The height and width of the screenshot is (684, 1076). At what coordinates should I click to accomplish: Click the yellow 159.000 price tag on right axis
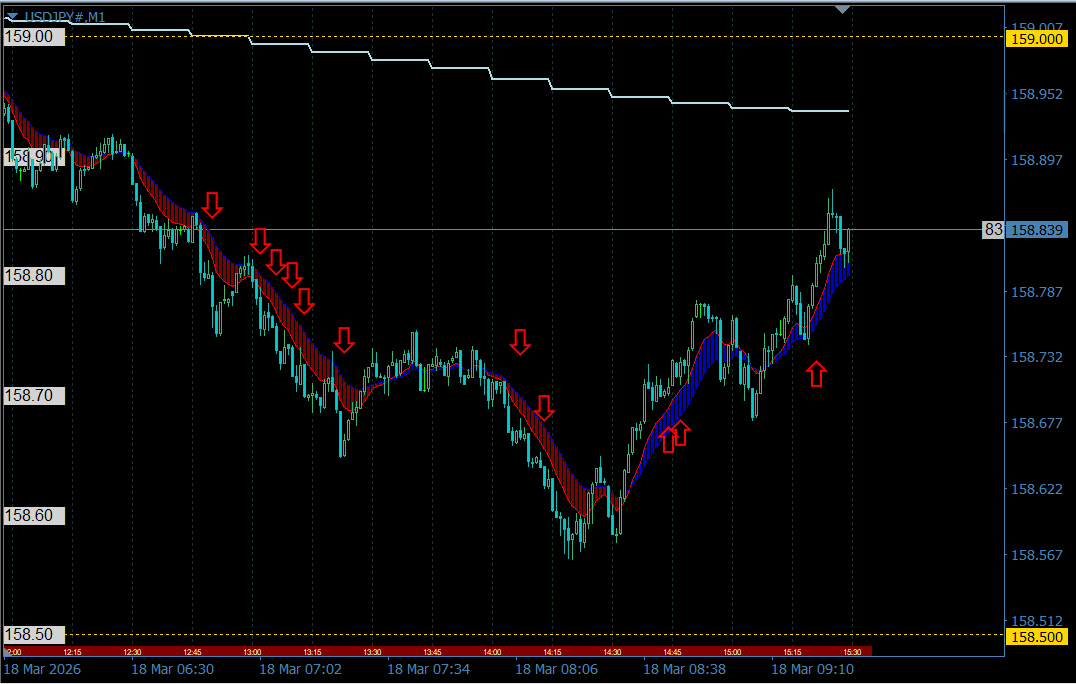point(1037,38)
